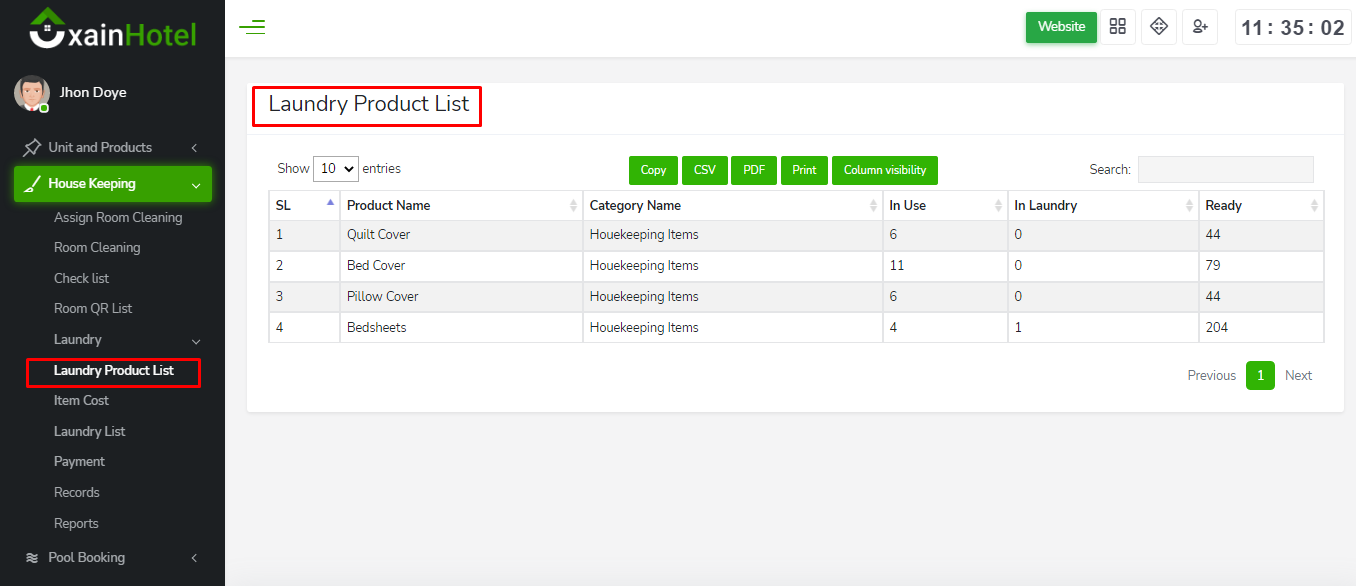Image resolution: width=1356 pixels, height=586 pixels.
Task: Open Column visibility options
Action: point(884,170)
